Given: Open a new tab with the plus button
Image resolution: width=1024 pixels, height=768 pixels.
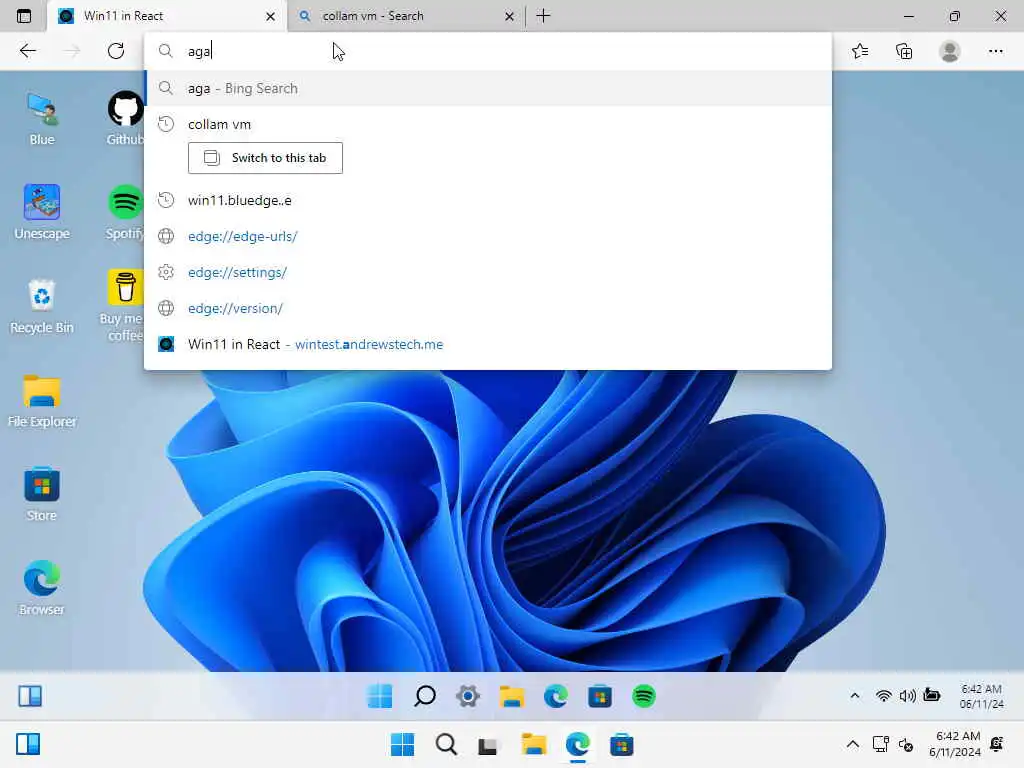Looking at the screenshot, I should click(x=543, y=16).
